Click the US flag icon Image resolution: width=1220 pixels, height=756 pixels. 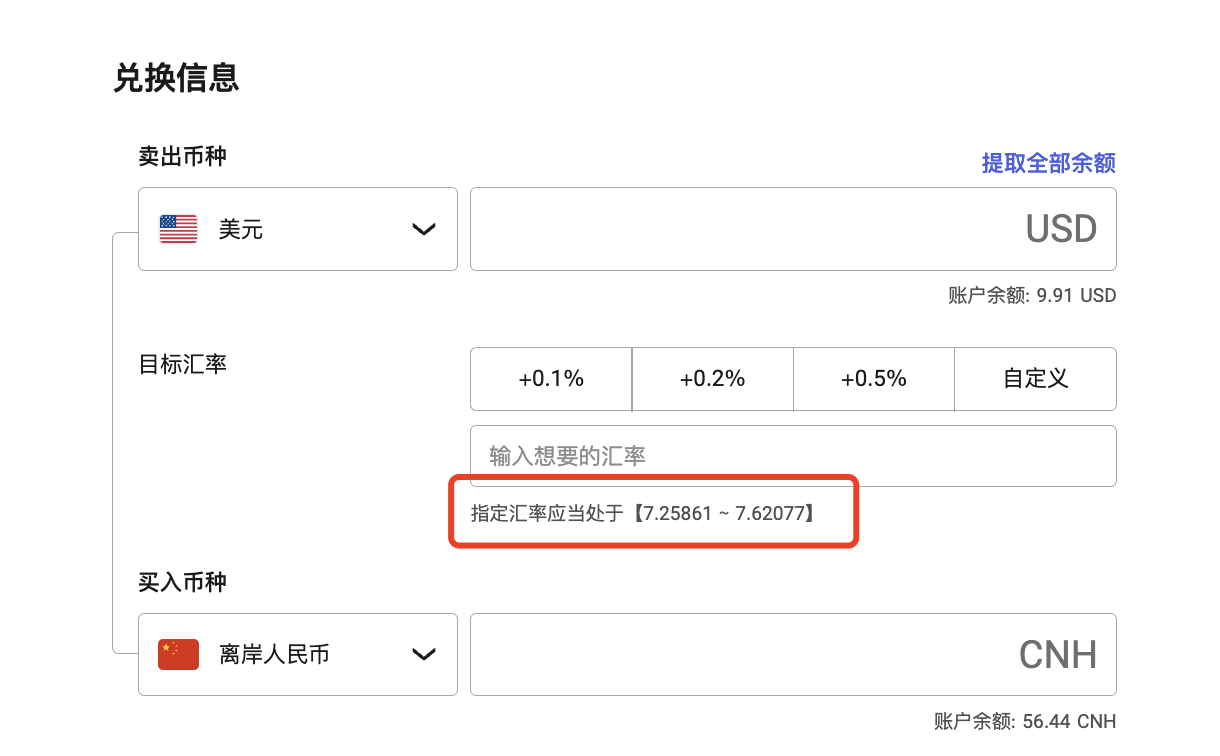point(178,230)
